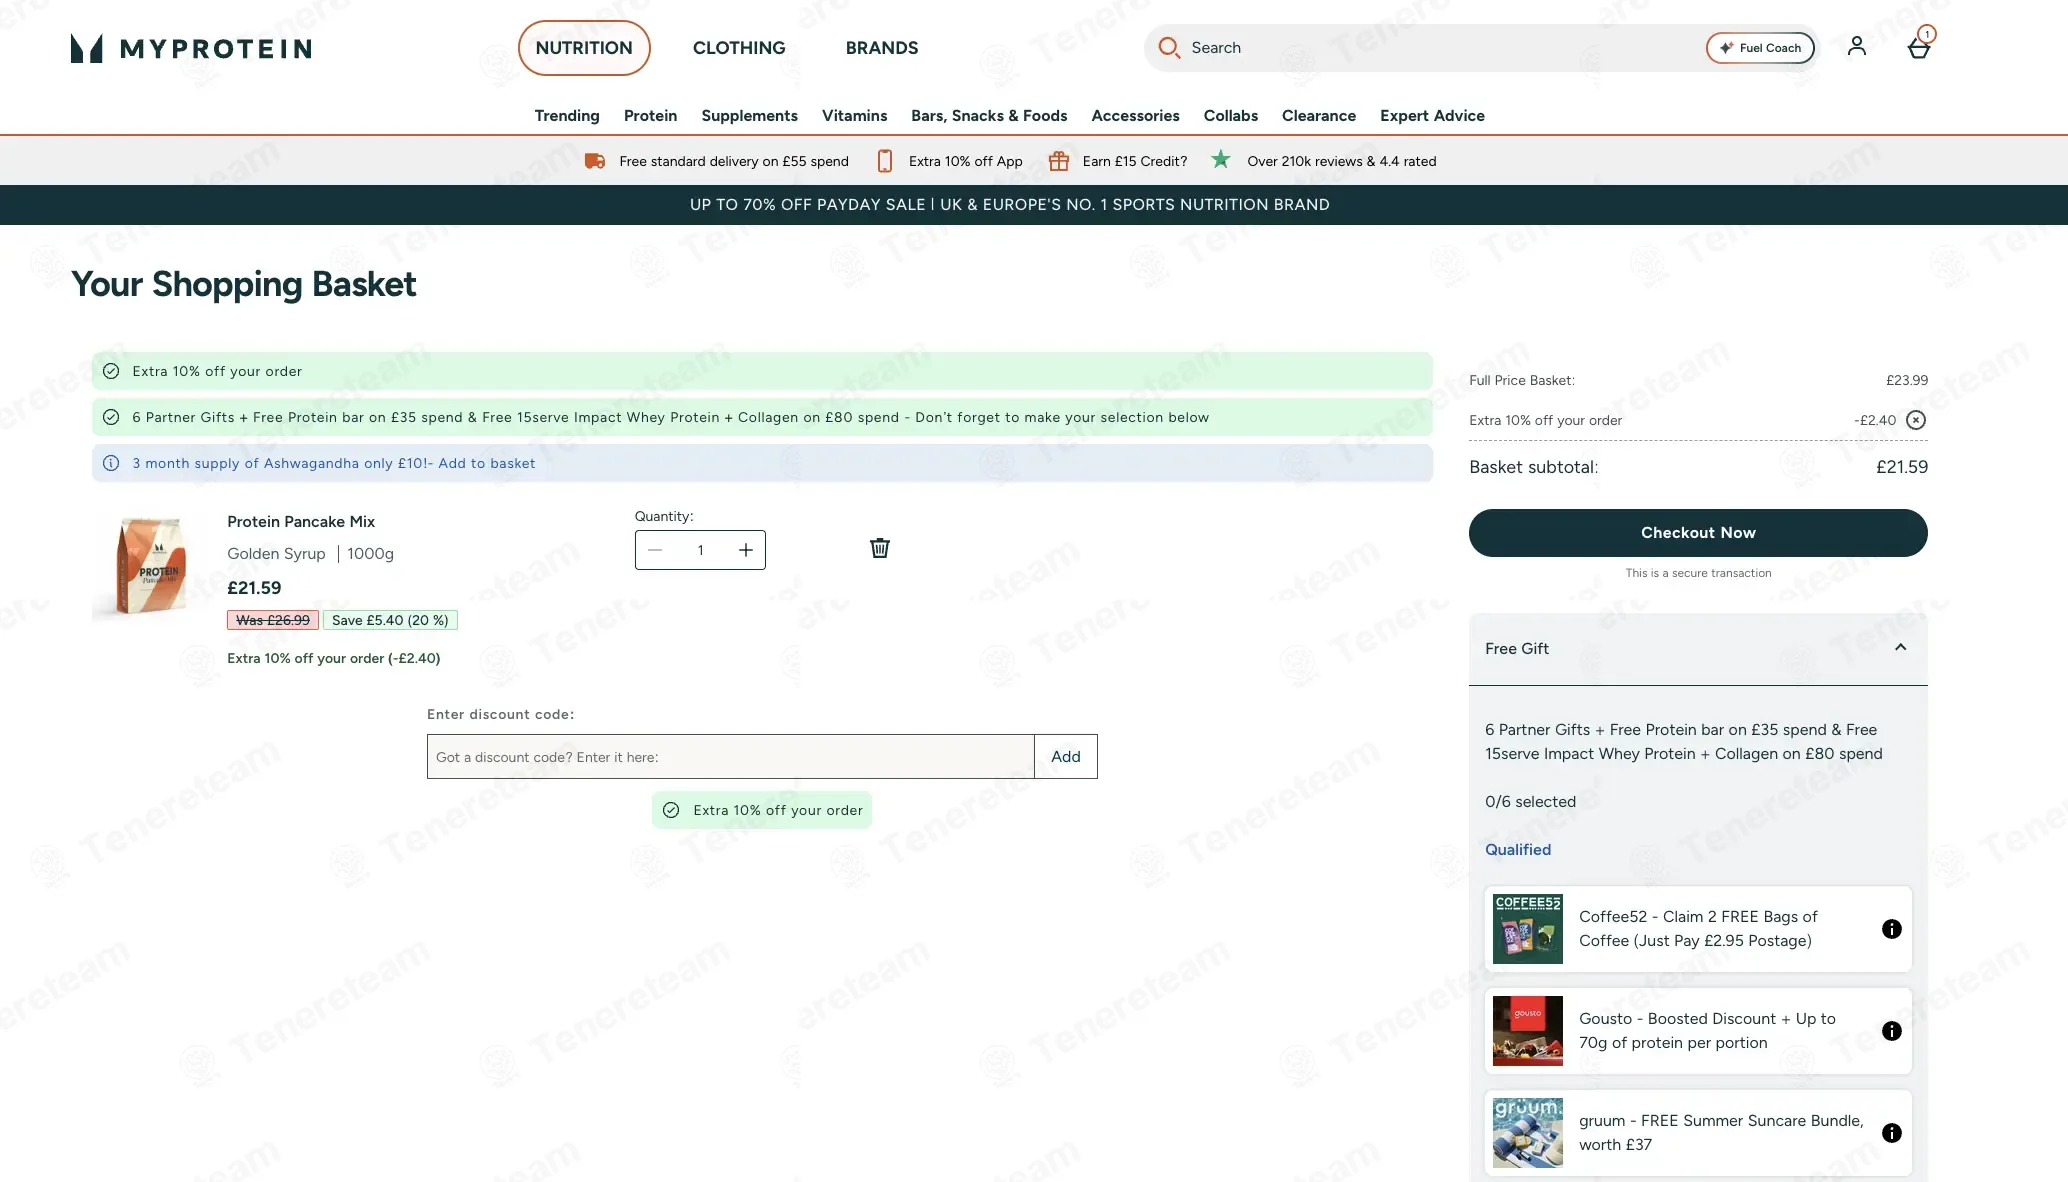Open the basket icon in header
The width and height of the screenshot is (2068, 1182).
(x=1919, y=46)
